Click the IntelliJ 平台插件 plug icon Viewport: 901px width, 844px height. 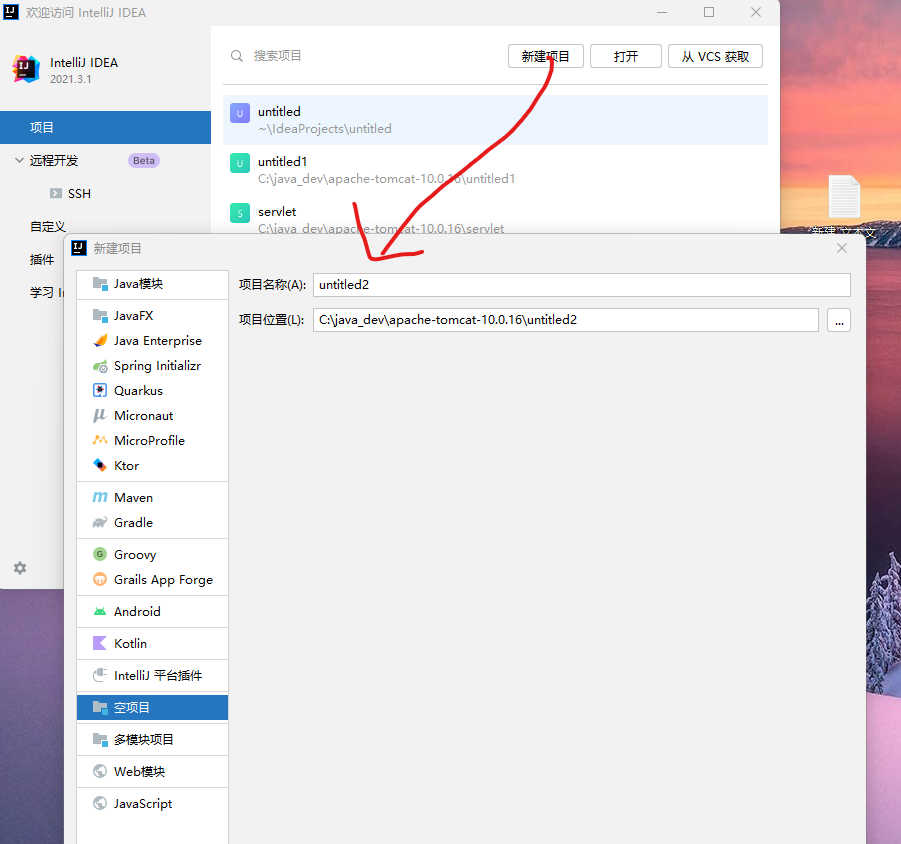coord(100,675)
